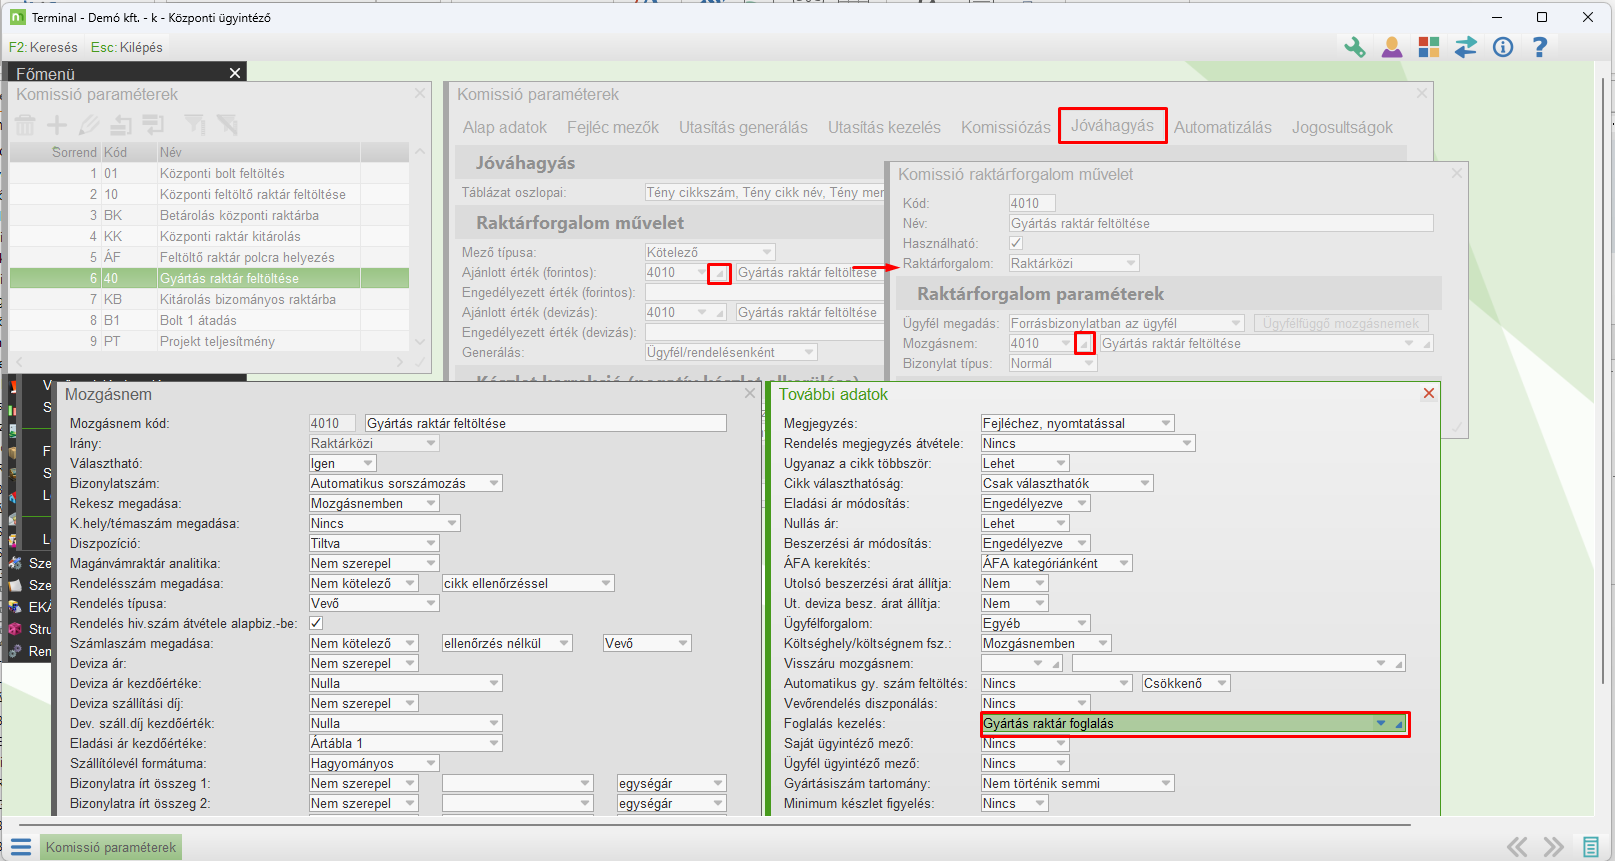Move the row up with the up-arrow icon
1615x861 pixels.
pos(121,125)
